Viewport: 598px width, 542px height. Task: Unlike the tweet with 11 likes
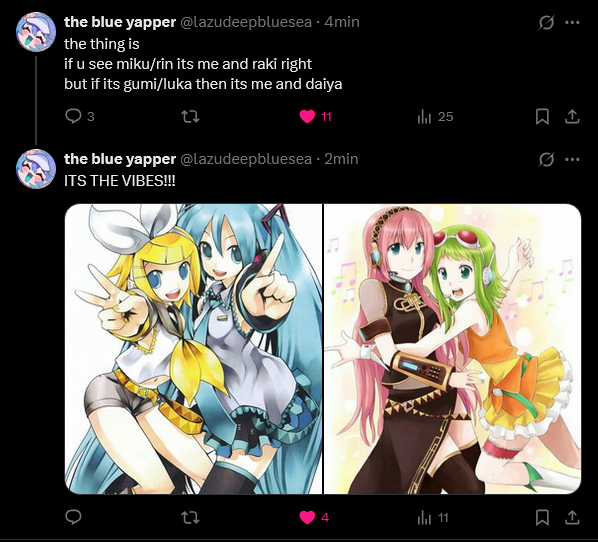[315, 116]
